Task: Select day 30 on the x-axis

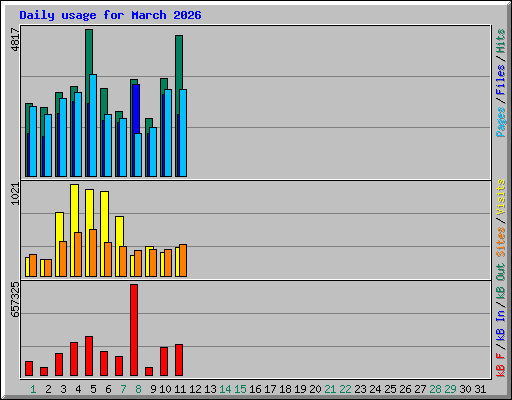Action: [x=465, y=389]
